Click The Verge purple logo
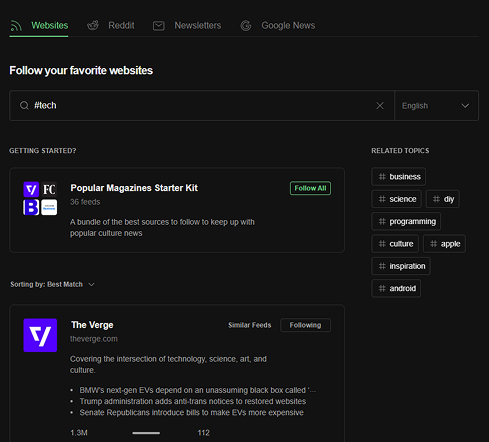 click(x=40, y=335)
